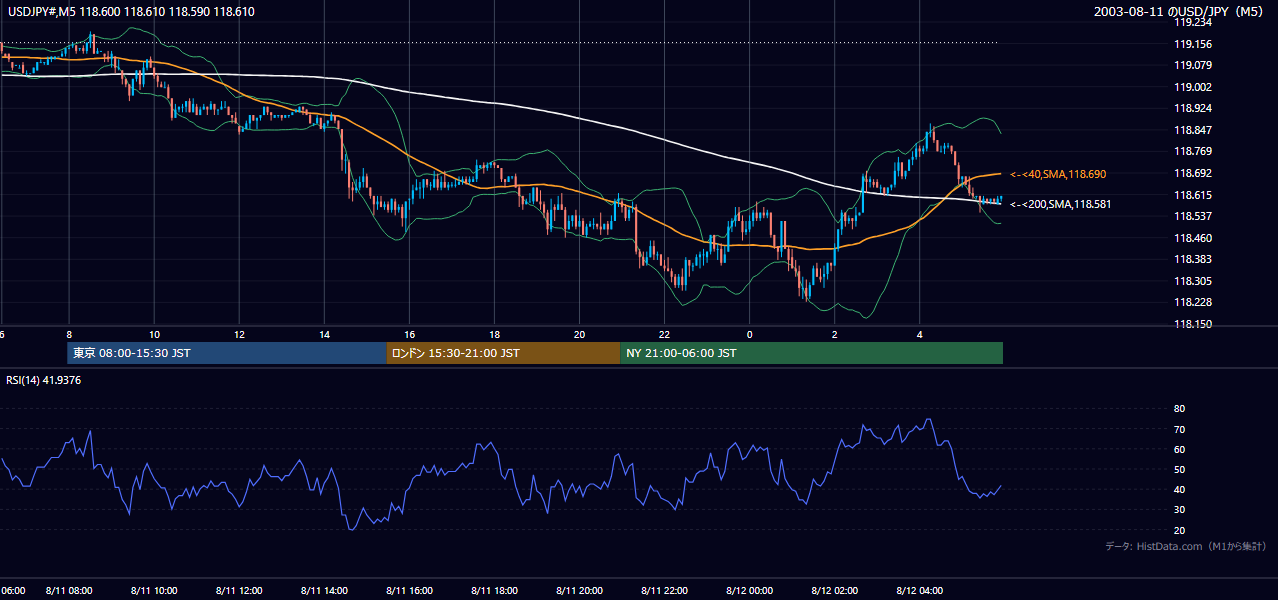Click the RSI 40 level label
Viewport: 1278px width, 600px height.
1179,489
